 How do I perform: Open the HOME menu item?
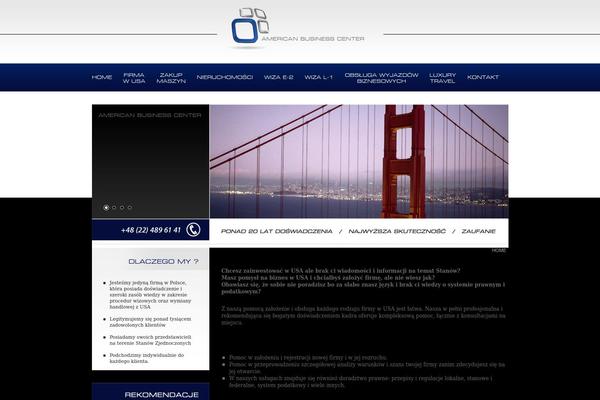point(102,77)
